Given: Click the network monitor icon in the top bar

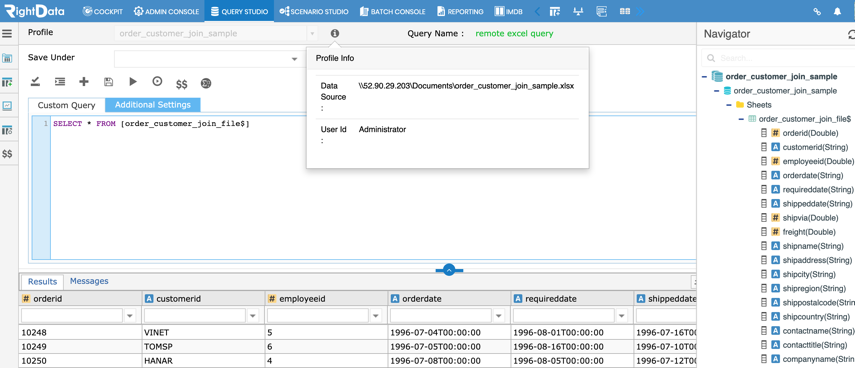Looking at the screenshot, I should (579, 11).
